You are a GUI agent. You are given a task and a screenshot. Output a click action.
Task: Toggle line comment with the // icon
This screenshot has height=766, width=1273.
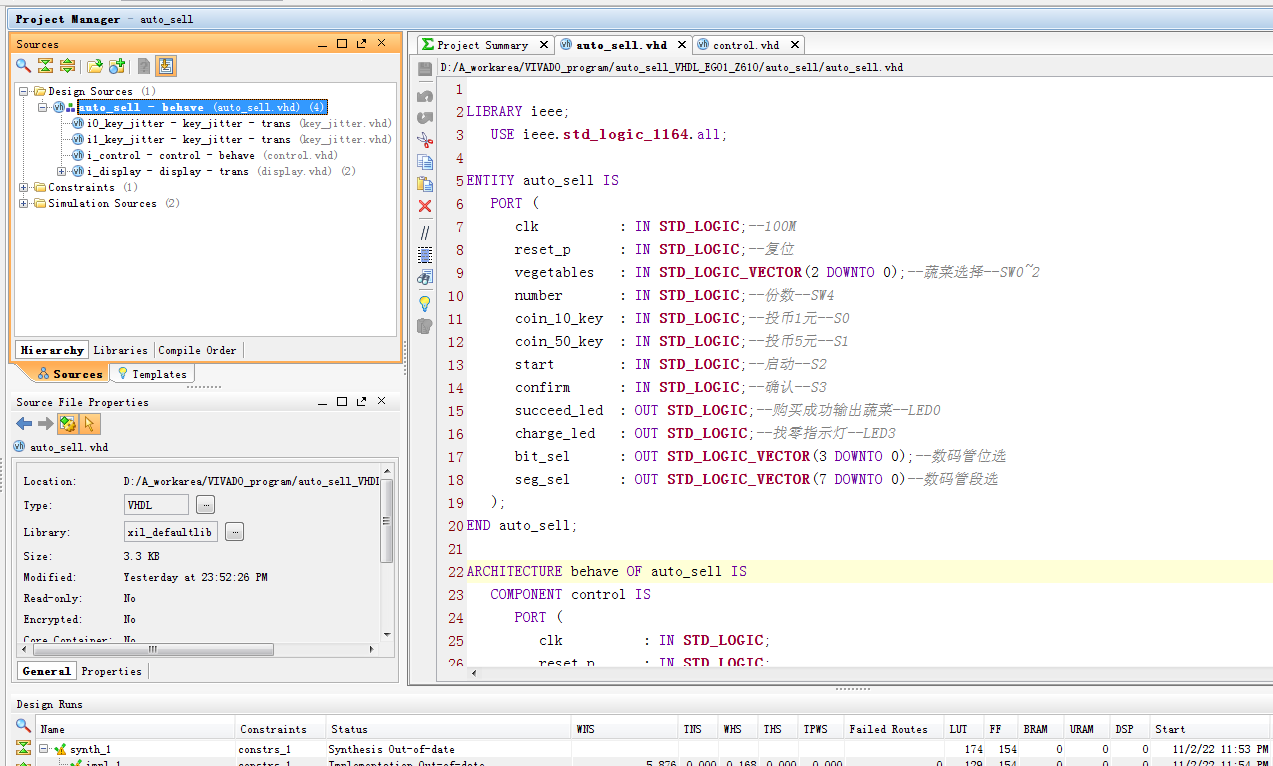[425, 232]
